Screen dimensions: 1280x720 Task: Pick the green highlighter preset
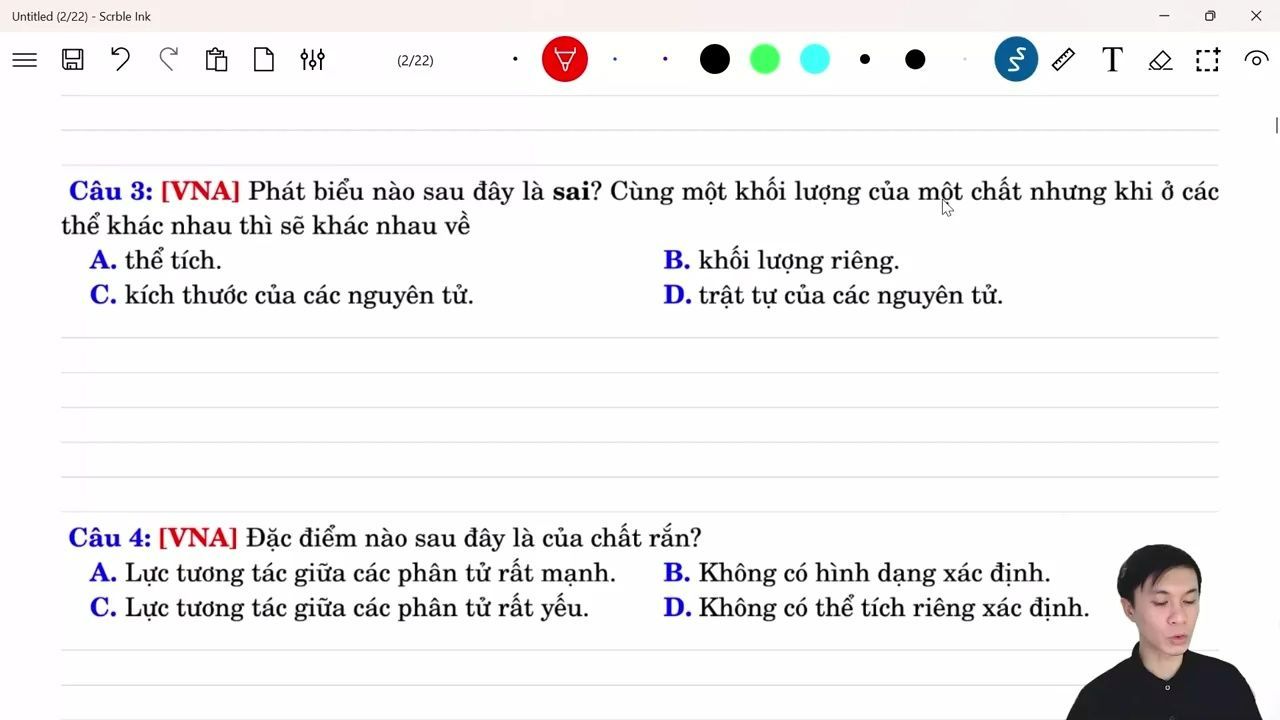(765, 60)
